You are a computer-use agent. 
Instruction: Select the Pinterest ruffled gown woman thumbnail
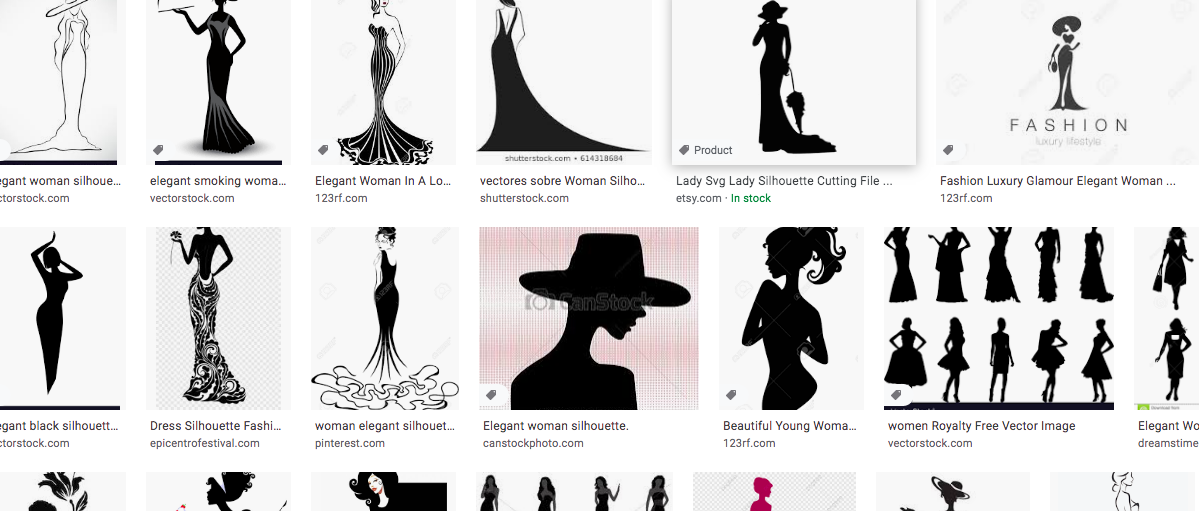[384, 318]
